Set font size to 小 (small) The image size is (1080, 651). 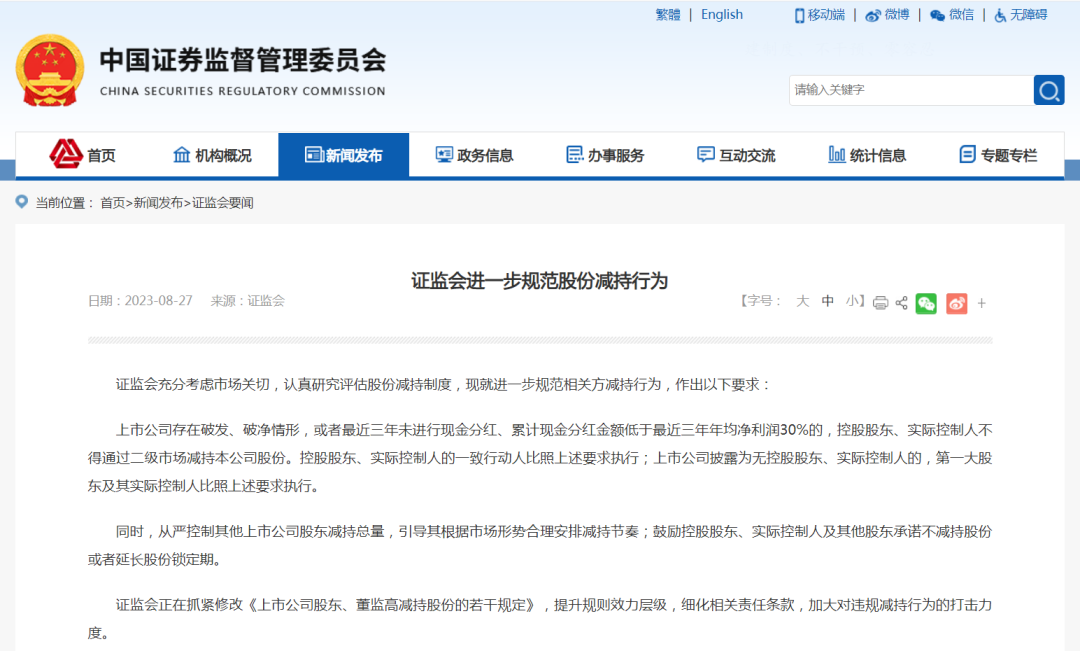click(851, 301)
